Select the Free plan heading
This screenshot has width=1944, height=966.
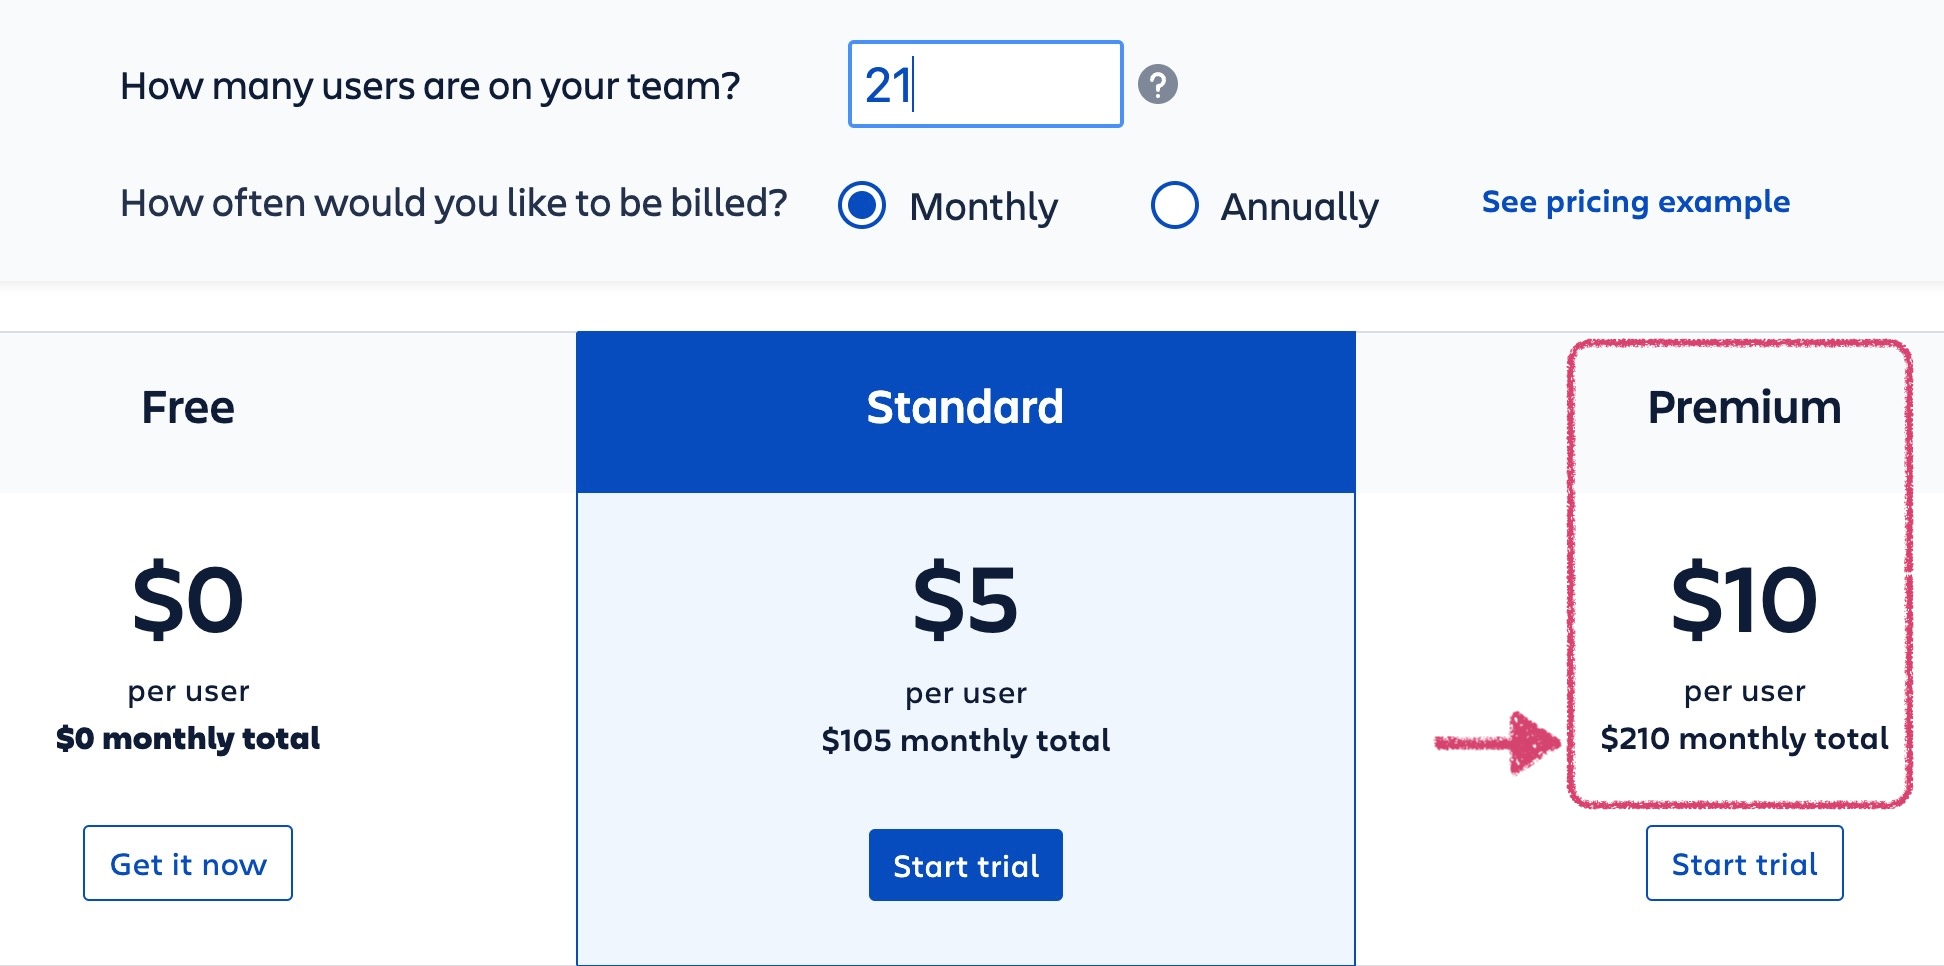point(188,408)
